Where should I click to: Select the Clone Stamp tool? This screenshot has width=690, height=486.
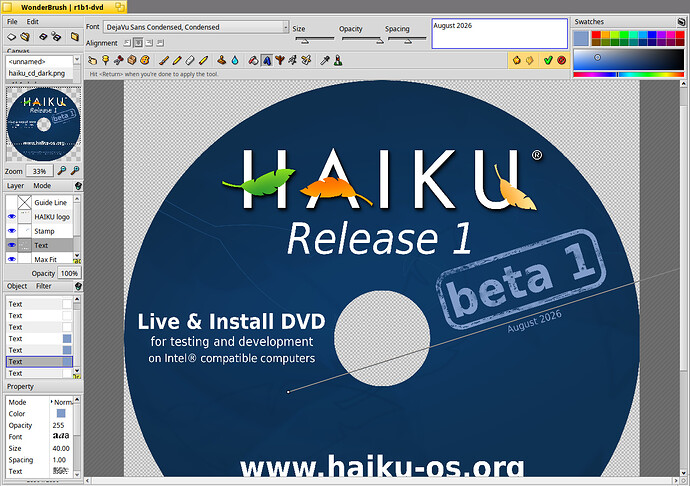(222, 60)
